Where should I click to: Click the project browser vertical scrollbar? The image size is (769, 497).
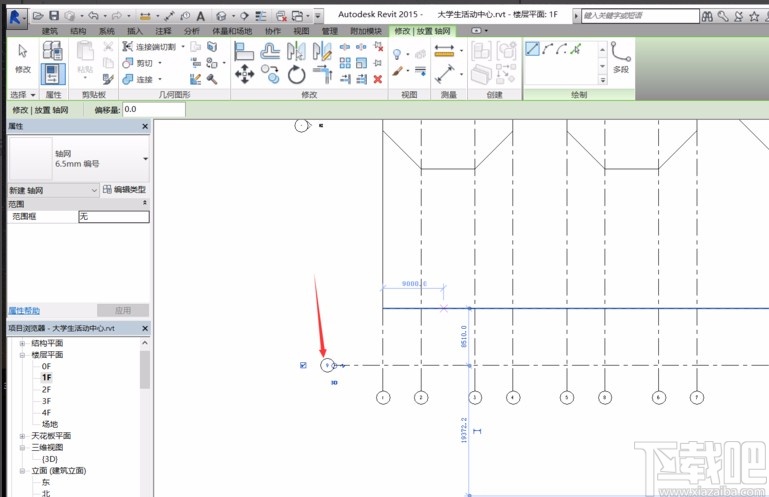tap(145, 369)
